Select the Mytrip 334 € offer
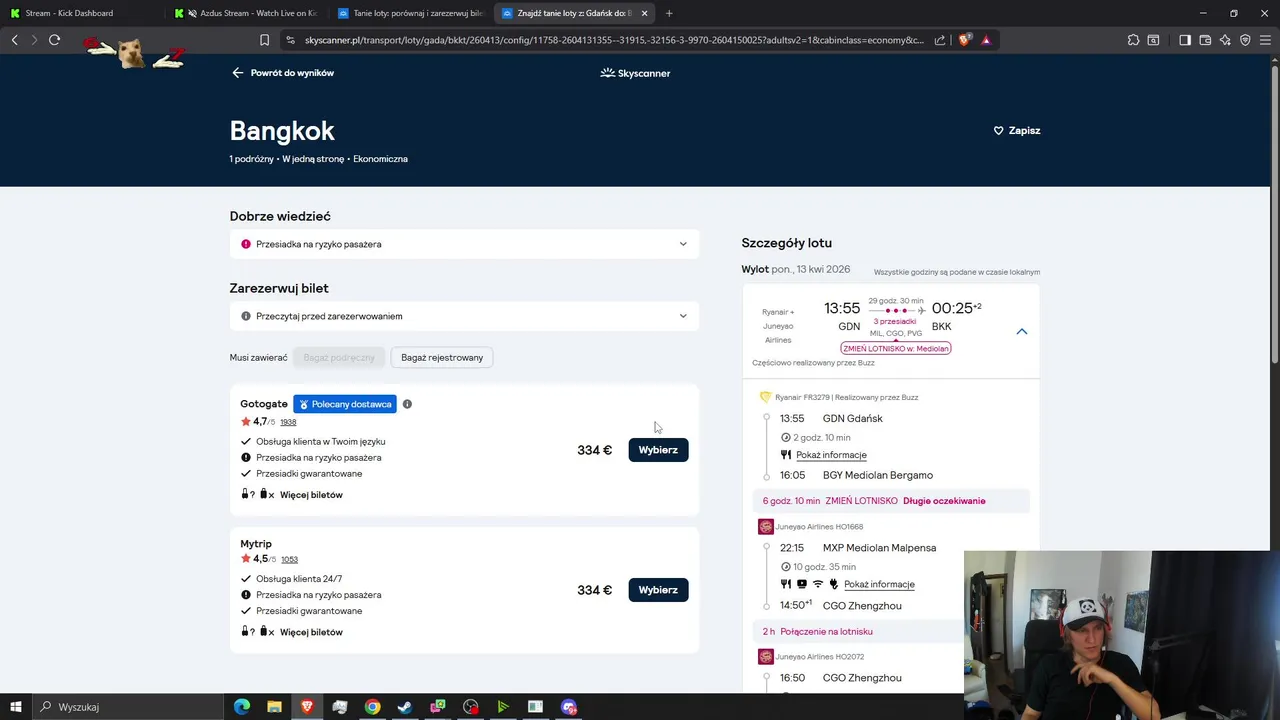Viewport: 1280px width, 720px height. pos(658,590)
